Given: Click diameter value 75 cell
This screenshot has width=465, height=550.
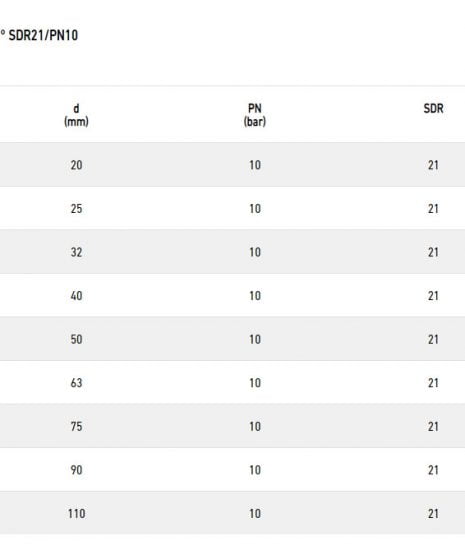Looking at the screenshot, I should tap(76, 426).
